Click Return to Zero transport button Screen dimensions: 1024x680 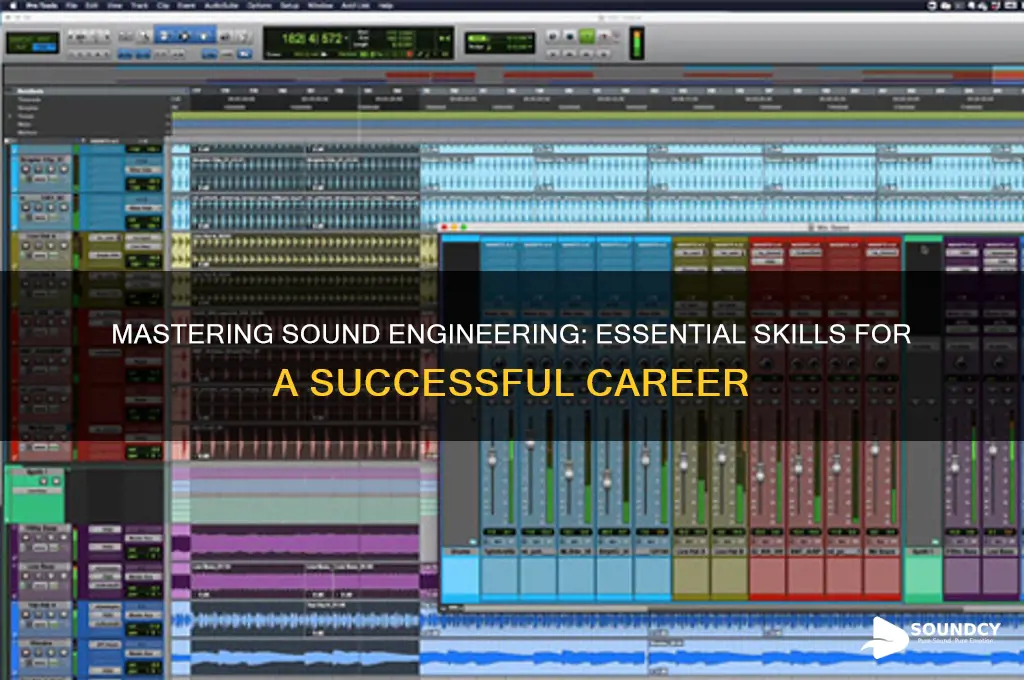[552, 54]
